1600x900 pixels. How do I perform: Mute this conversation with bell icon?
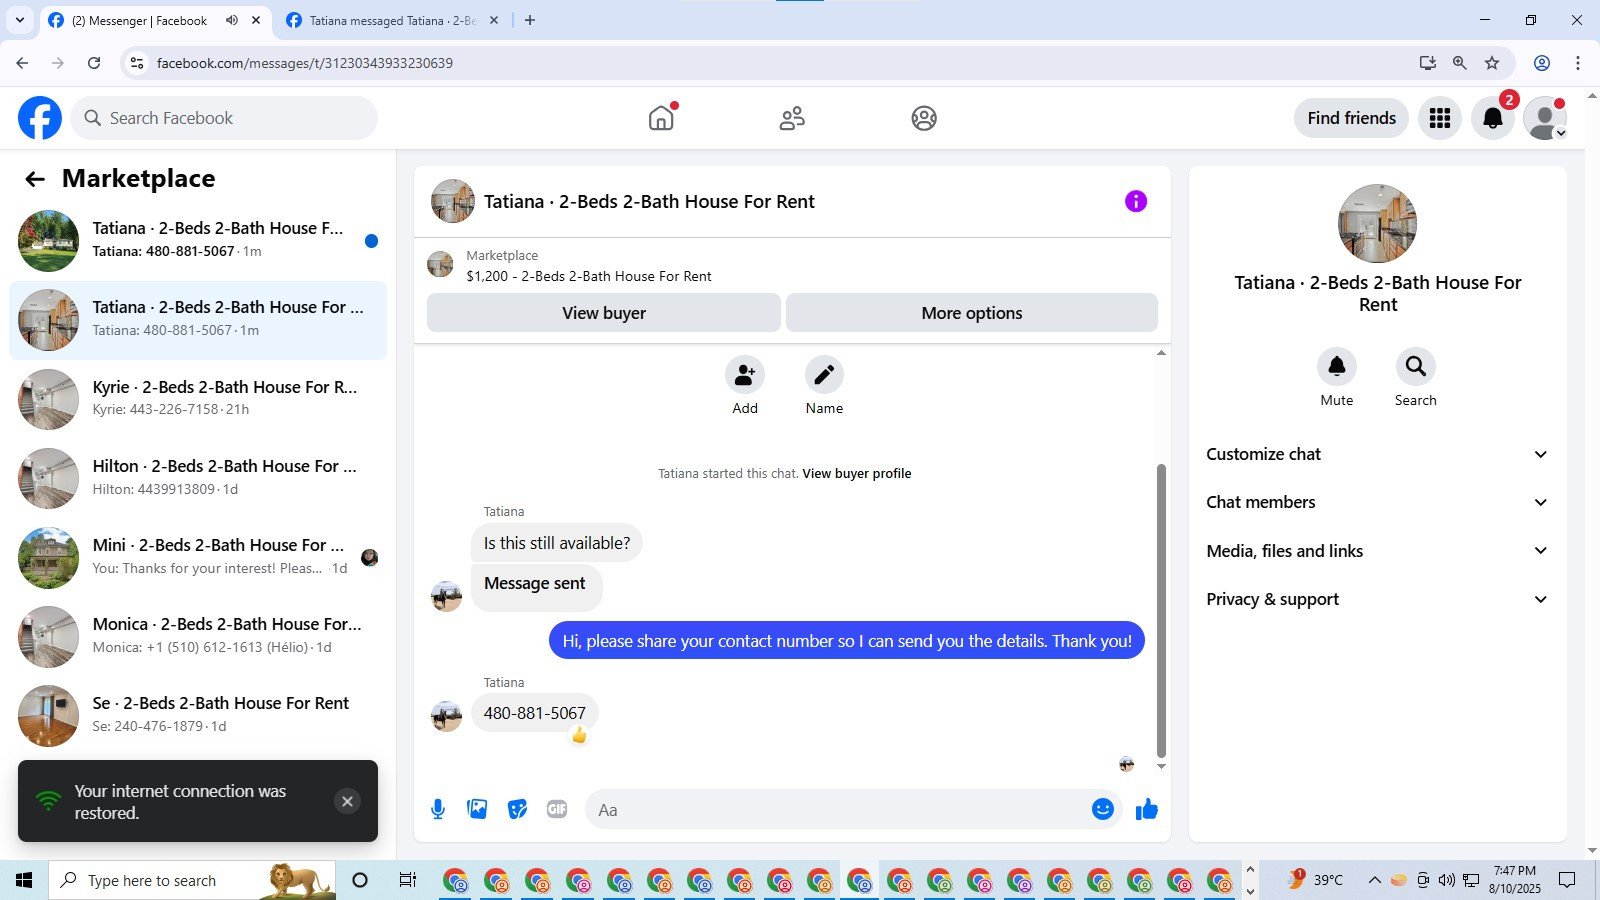[x=1337, y=367]
